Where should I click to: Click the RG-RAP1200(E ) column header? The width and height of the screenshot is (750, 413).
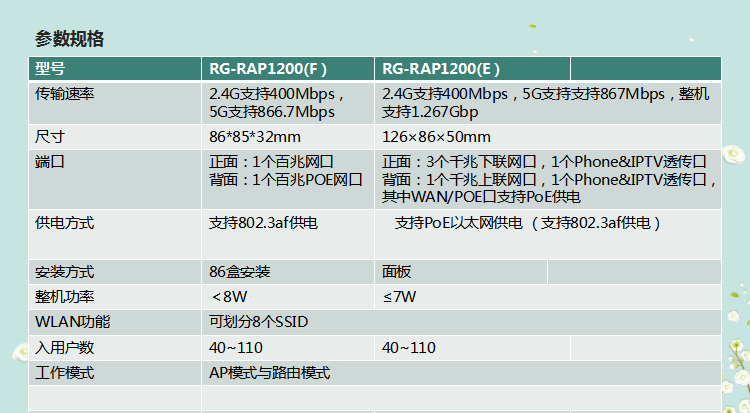[x=441, y=69]
